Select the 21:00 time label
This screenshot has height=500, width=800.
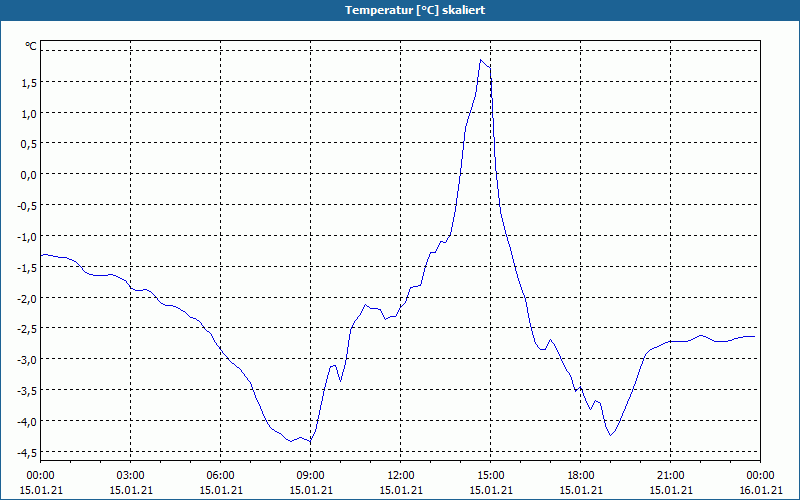click(670, 476)
